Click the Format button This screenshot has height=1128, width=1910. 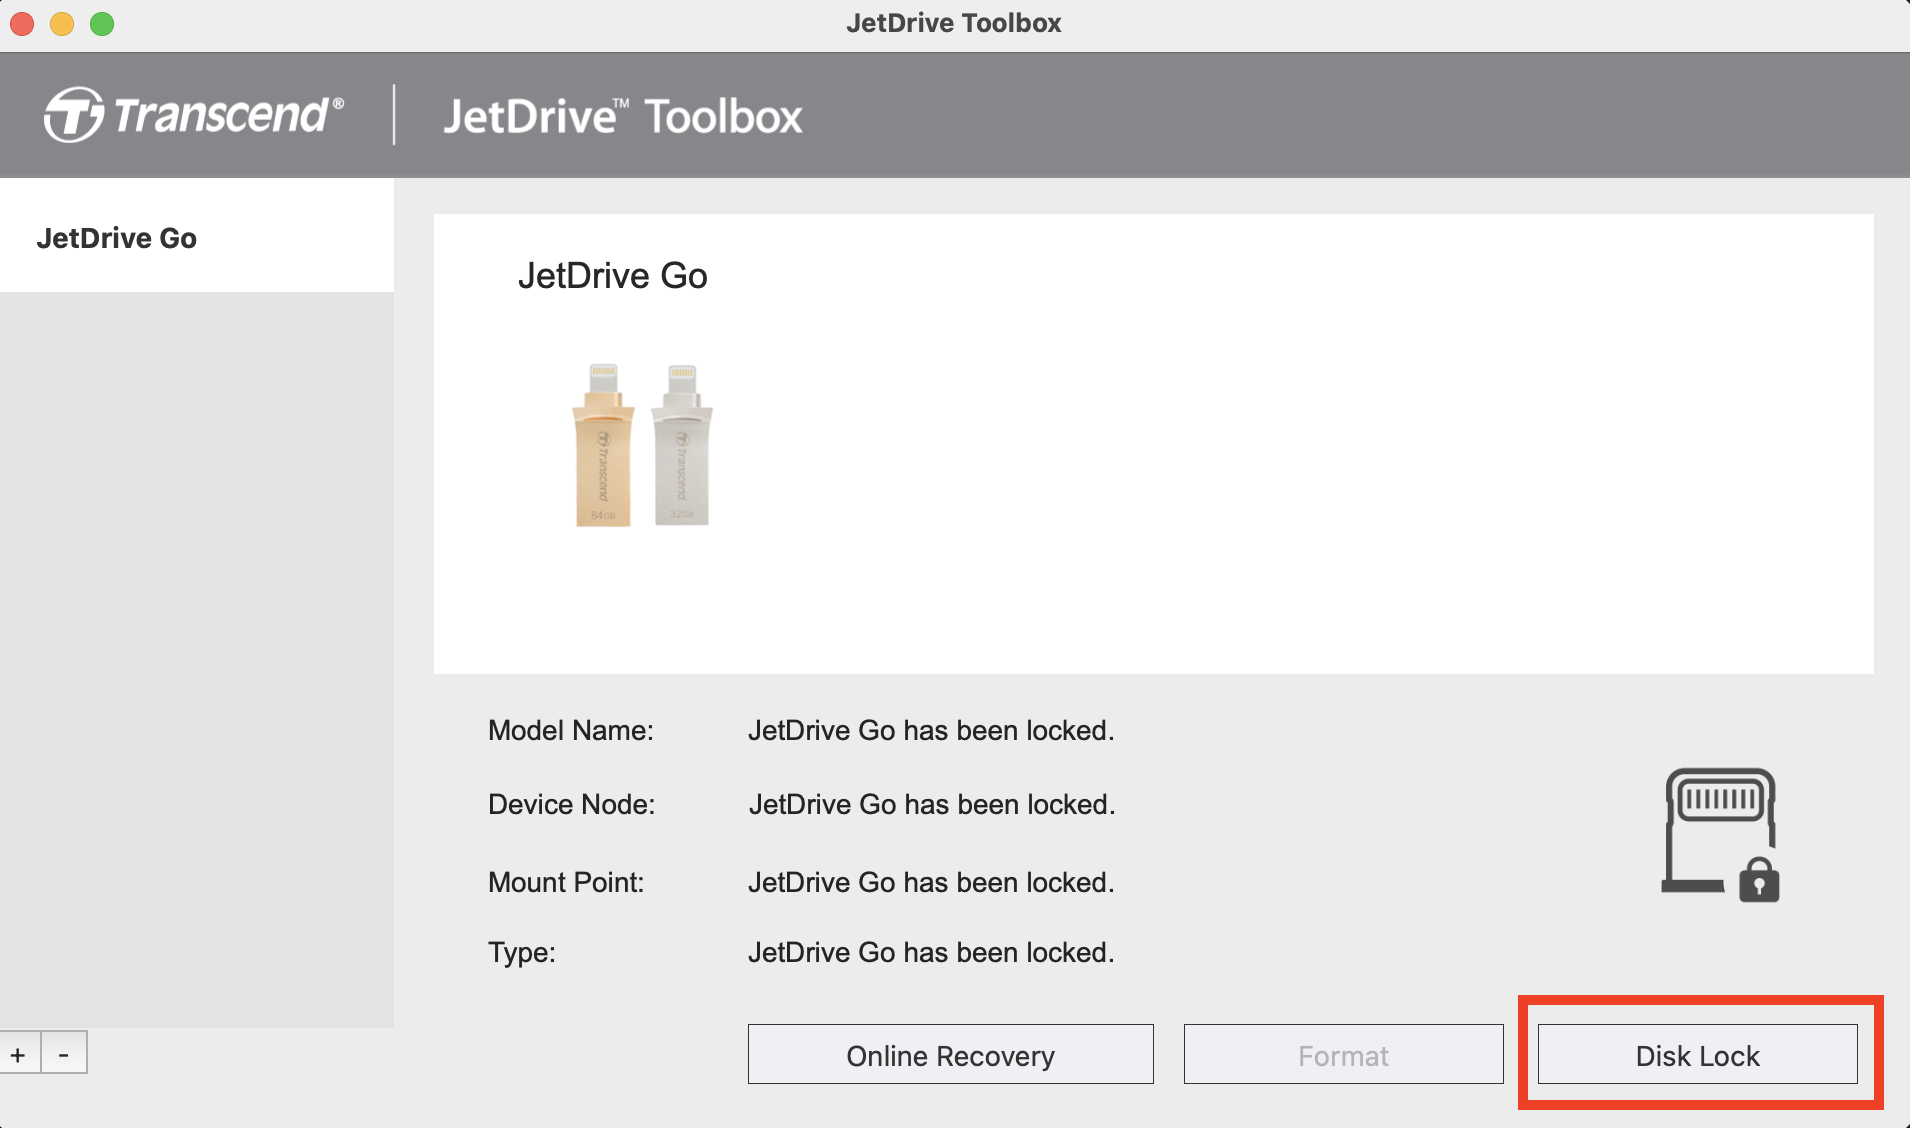tap(1343, 1054)
